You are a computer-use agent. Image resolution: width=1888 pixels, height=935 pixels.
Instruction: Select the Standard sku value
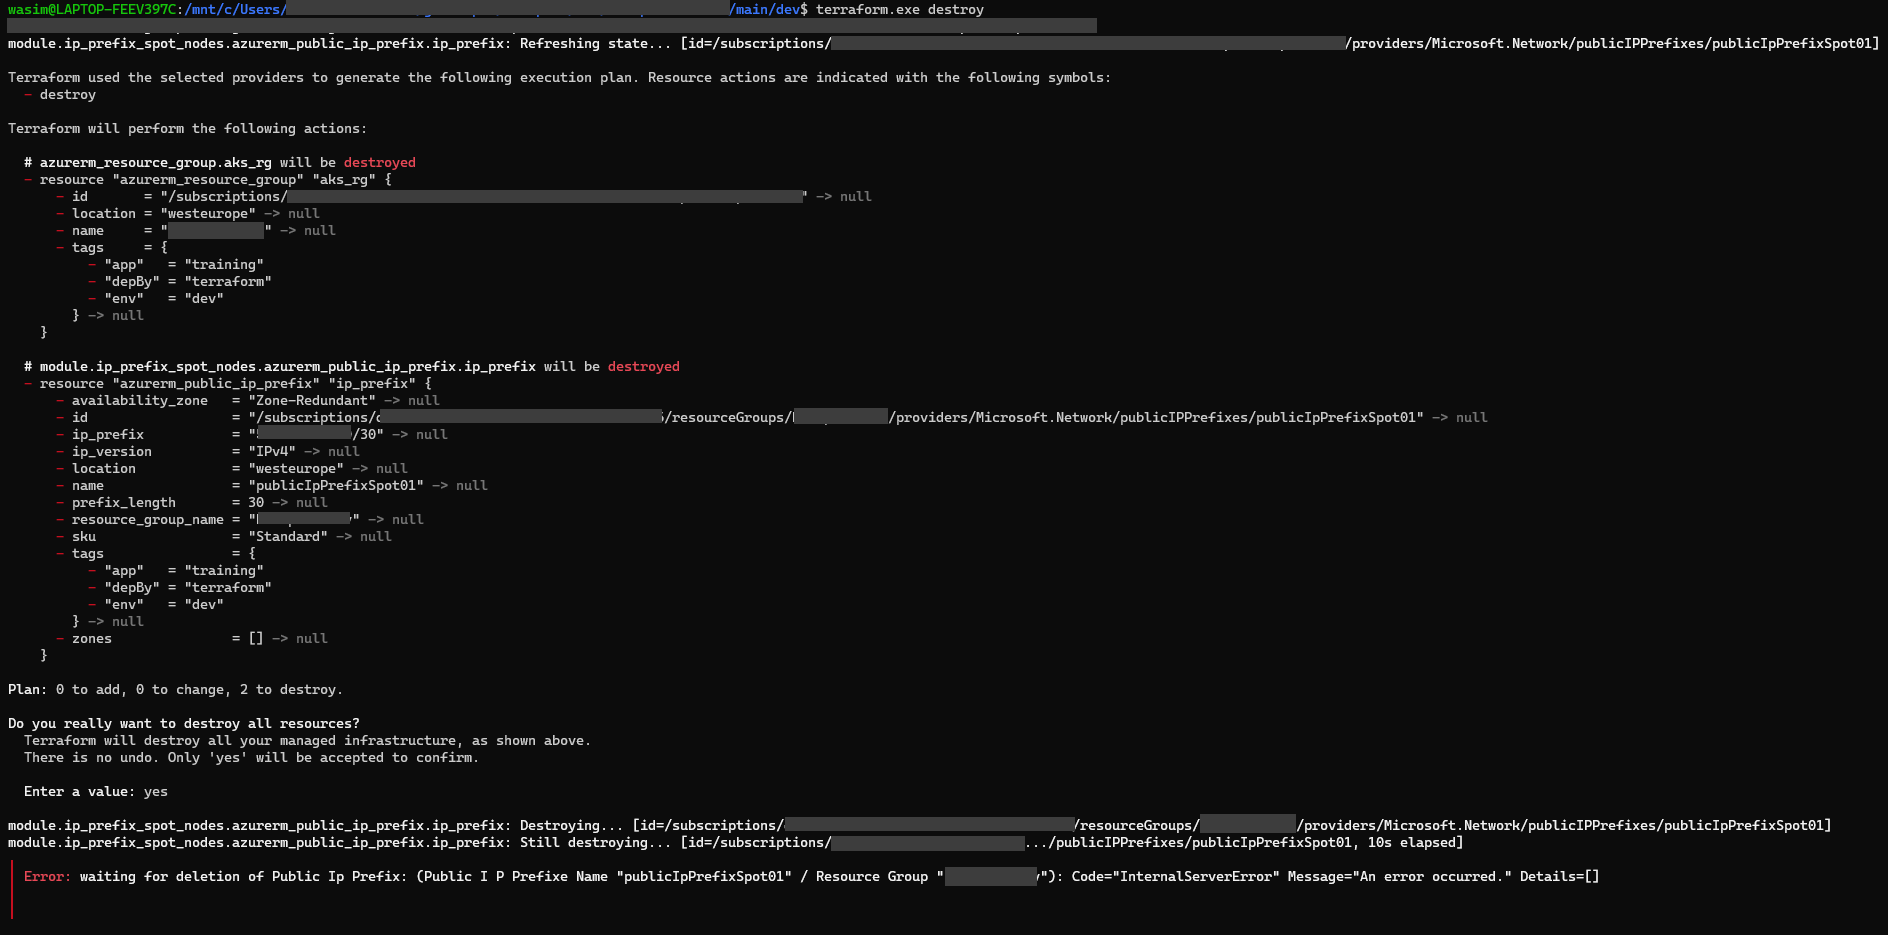[x=287, y=536]
